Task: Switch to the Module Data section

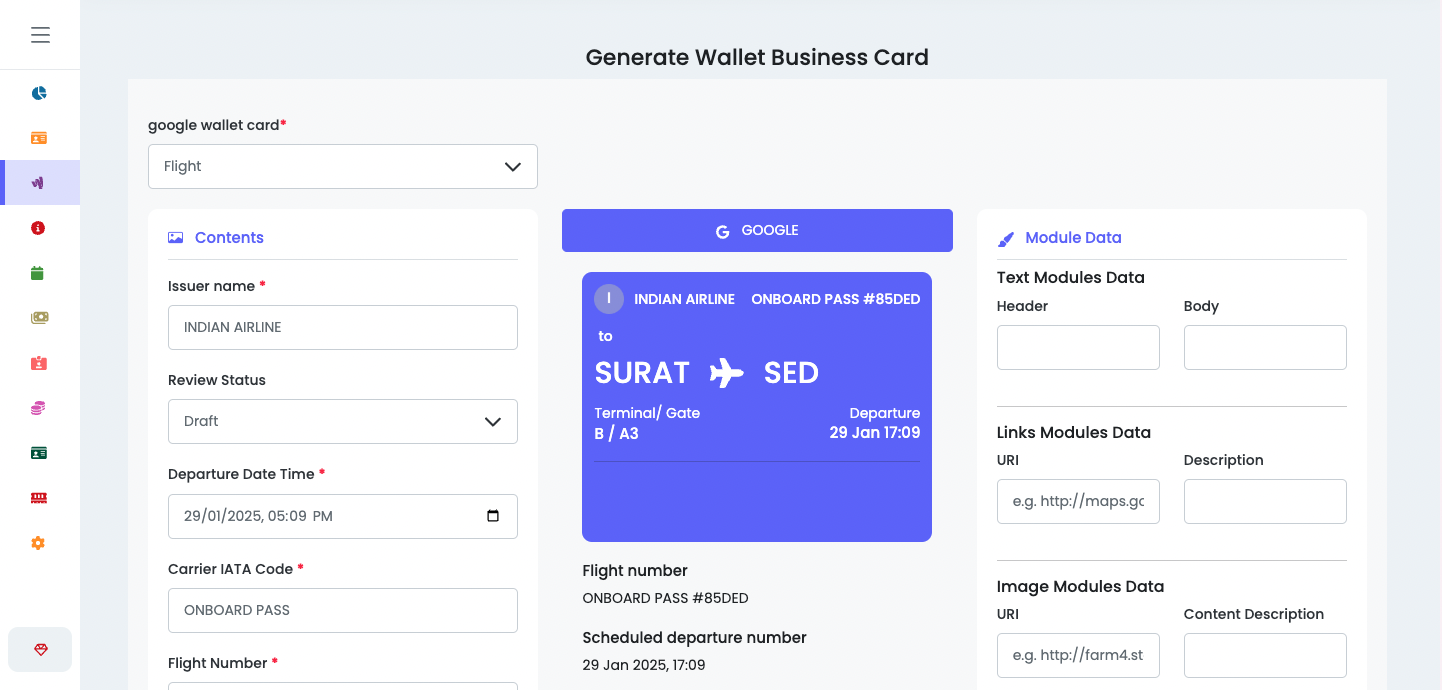Action: pos(1073,237)
